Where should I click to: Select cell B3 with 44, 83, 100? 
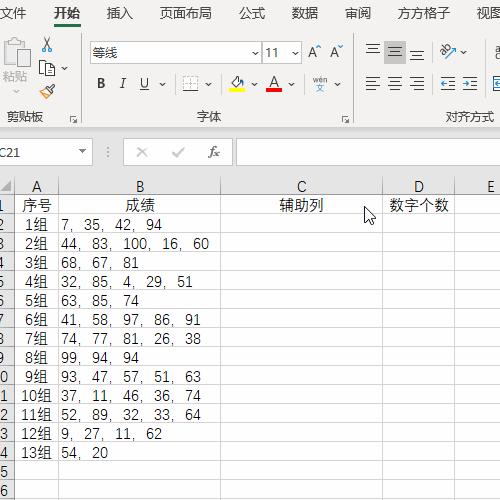(x=139, y=244)
